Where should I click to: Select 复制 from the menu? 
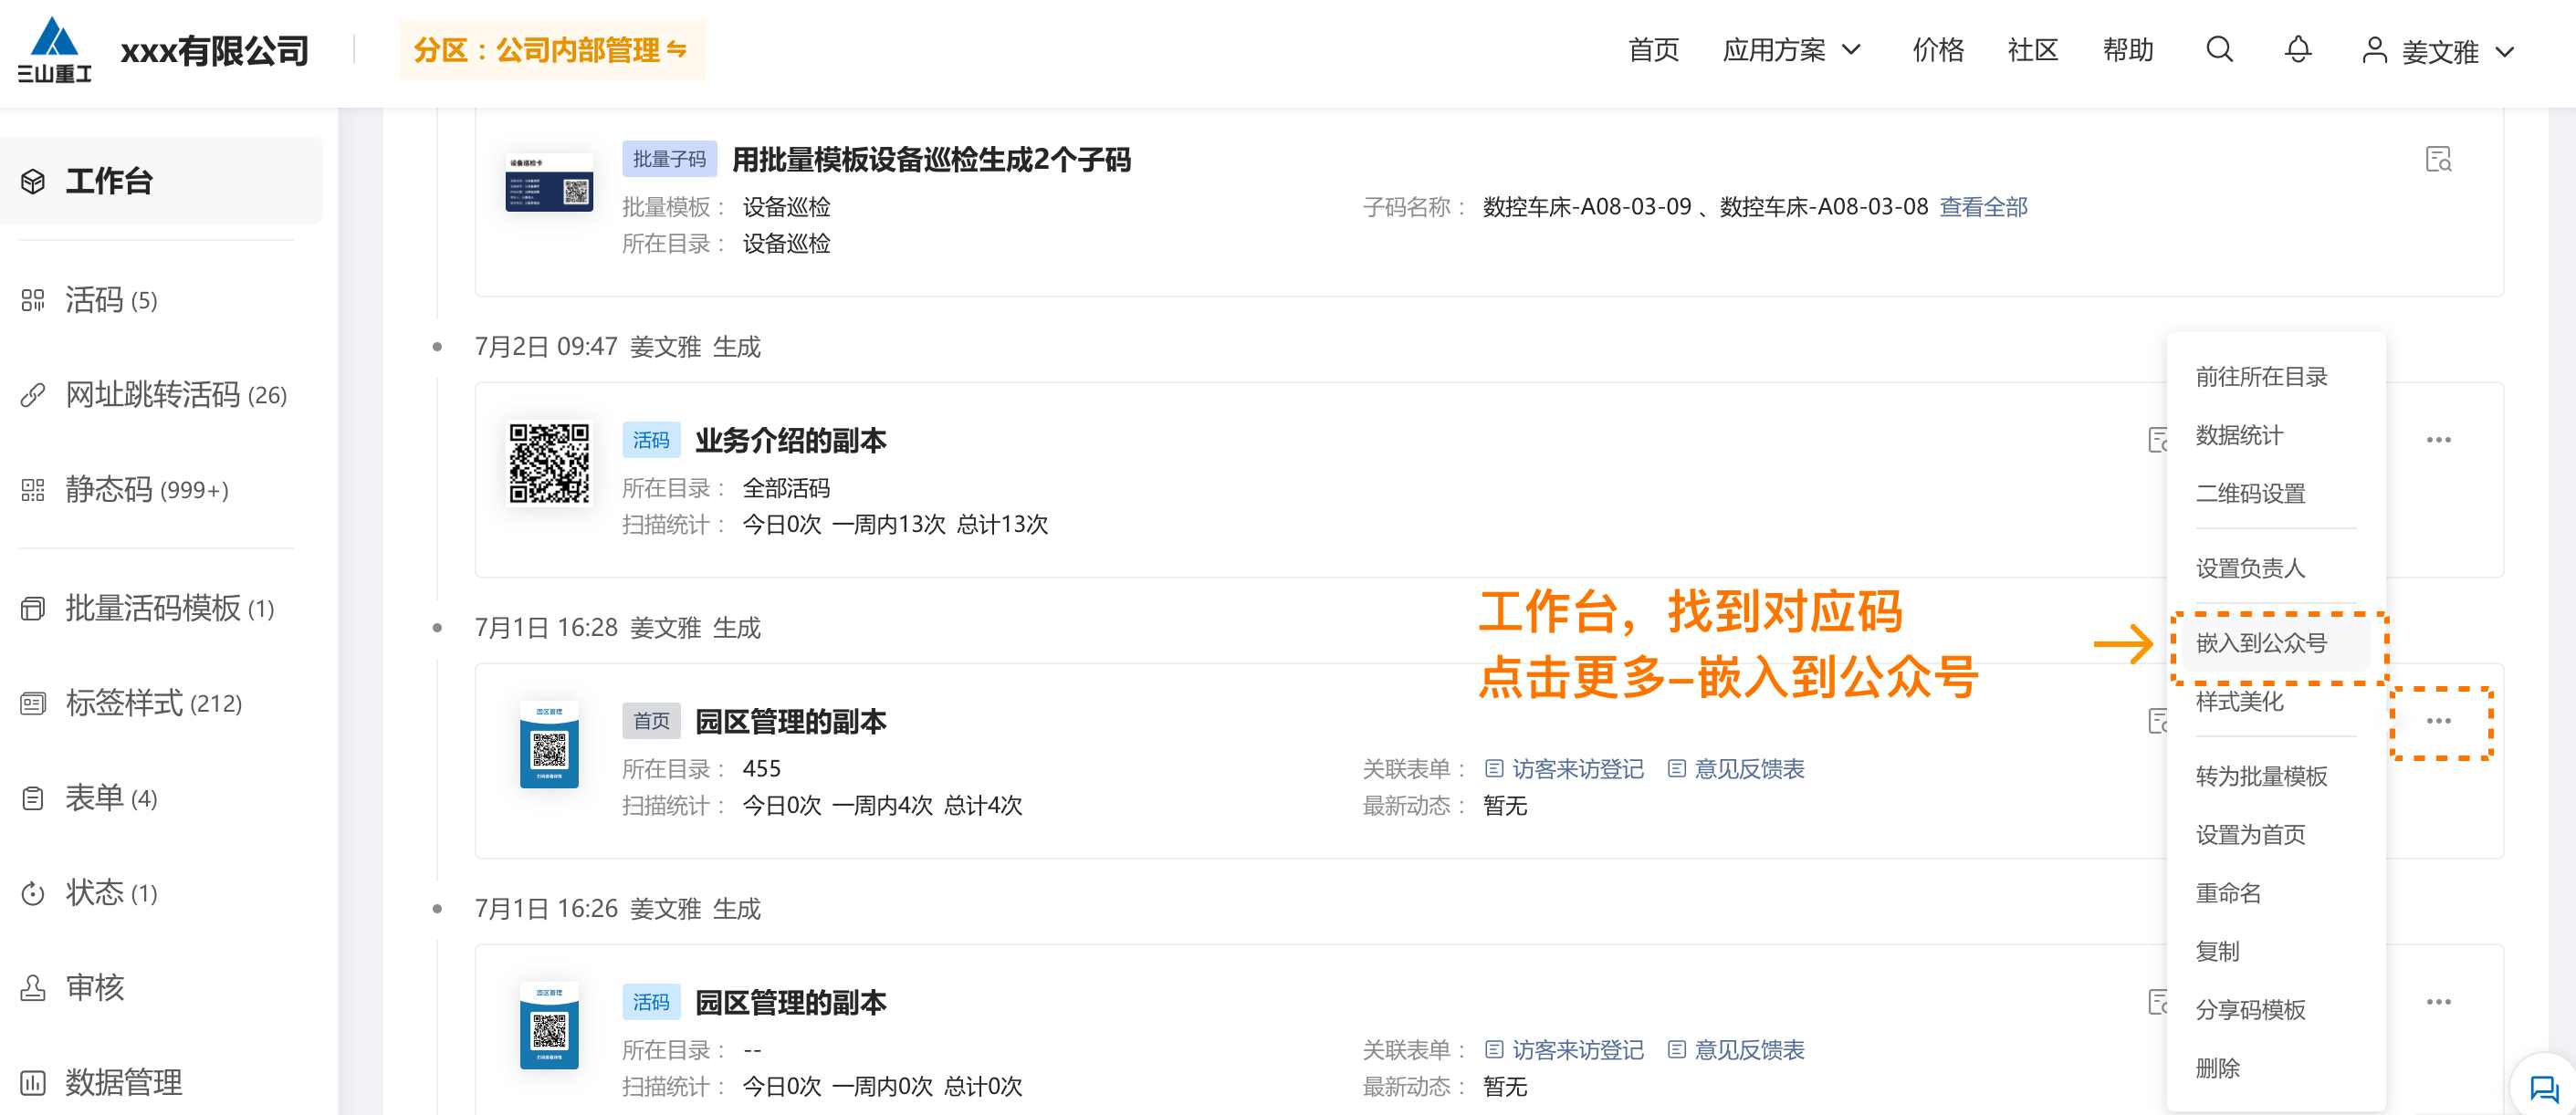tap(2217, 951)
